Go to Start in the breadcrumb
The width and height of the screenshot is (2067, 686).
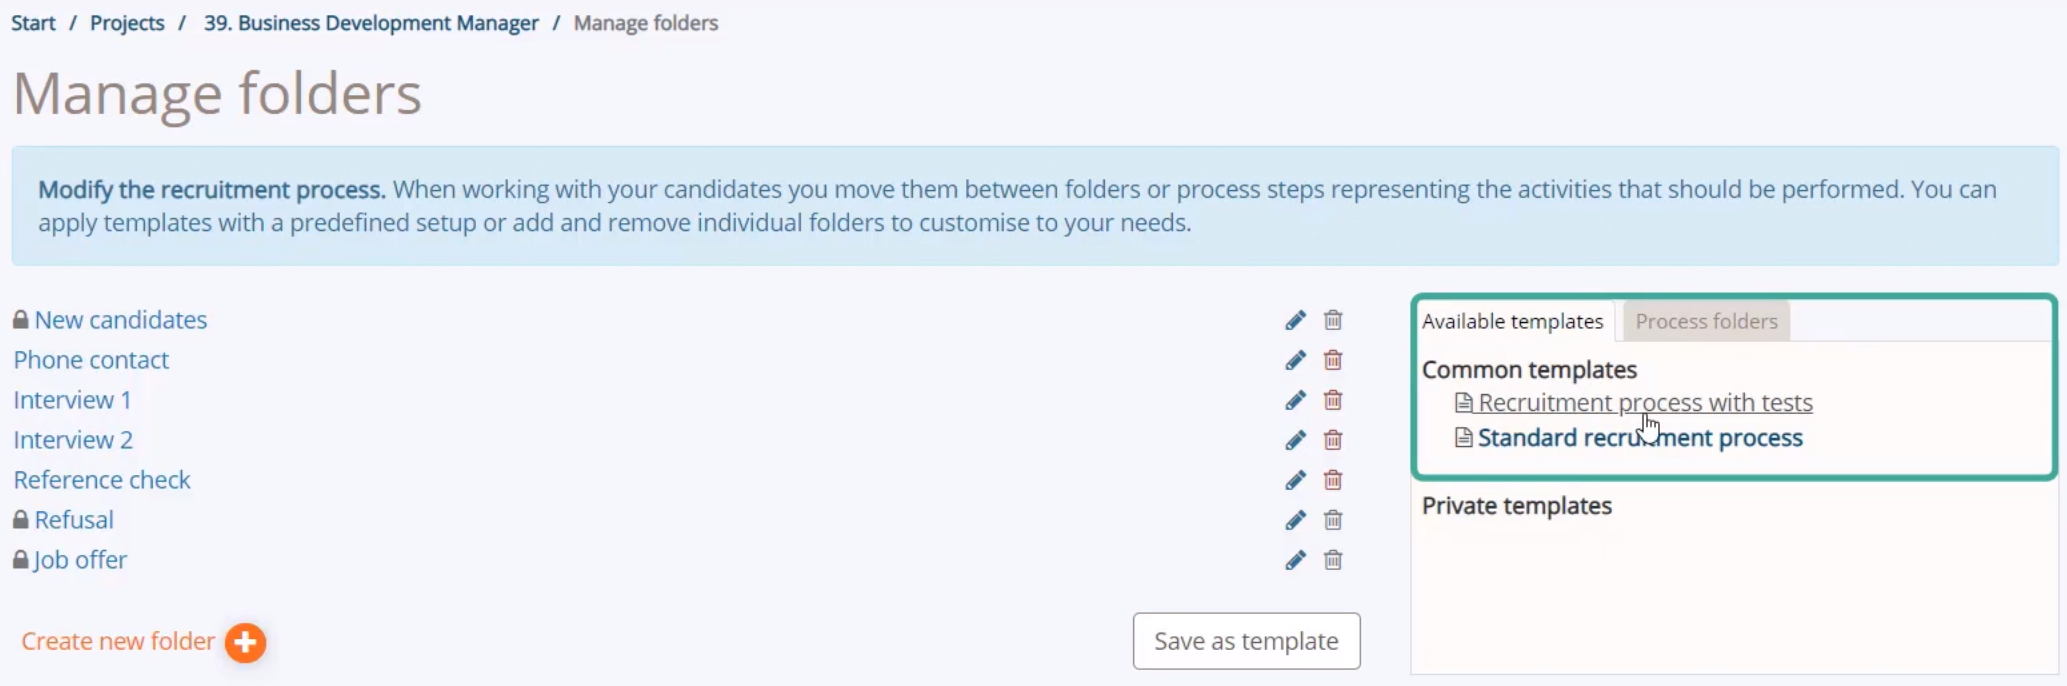[33, 23]
